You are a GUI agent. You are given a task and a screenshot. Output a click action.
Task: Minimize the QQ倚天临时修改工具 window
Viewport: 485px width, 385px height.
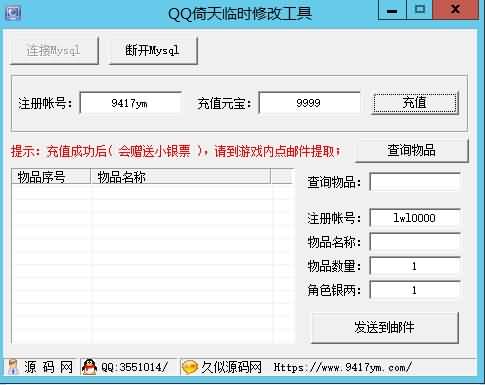pyautogui.click(x=392, y=10)
